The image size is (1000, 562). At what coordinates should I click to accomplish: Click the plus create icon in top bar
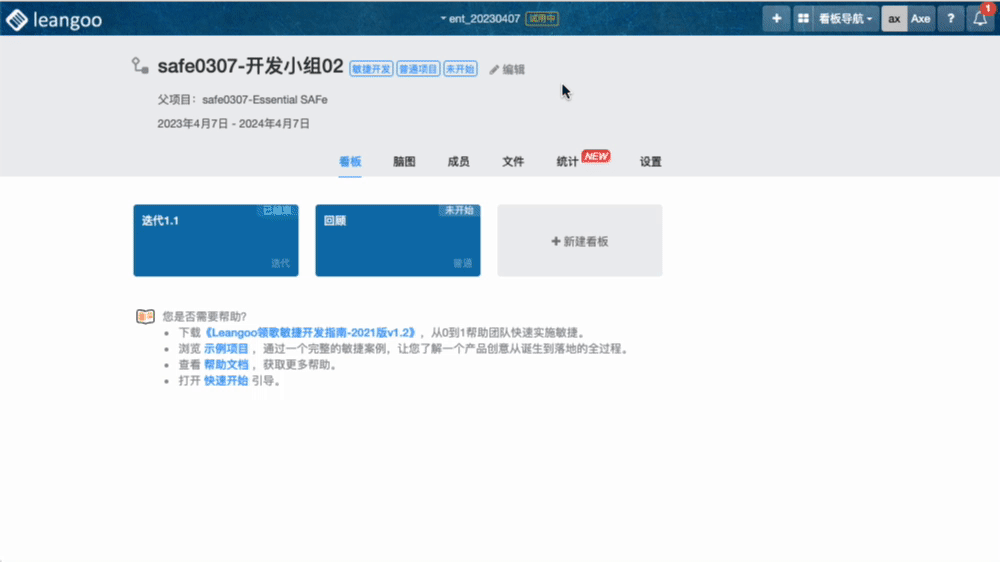(776, 19)
